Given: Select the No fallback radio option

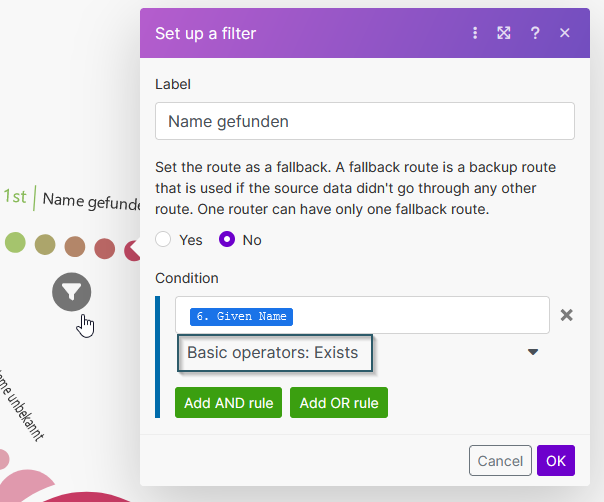Looking at the screenshot, I should click(x=227, y=240).
